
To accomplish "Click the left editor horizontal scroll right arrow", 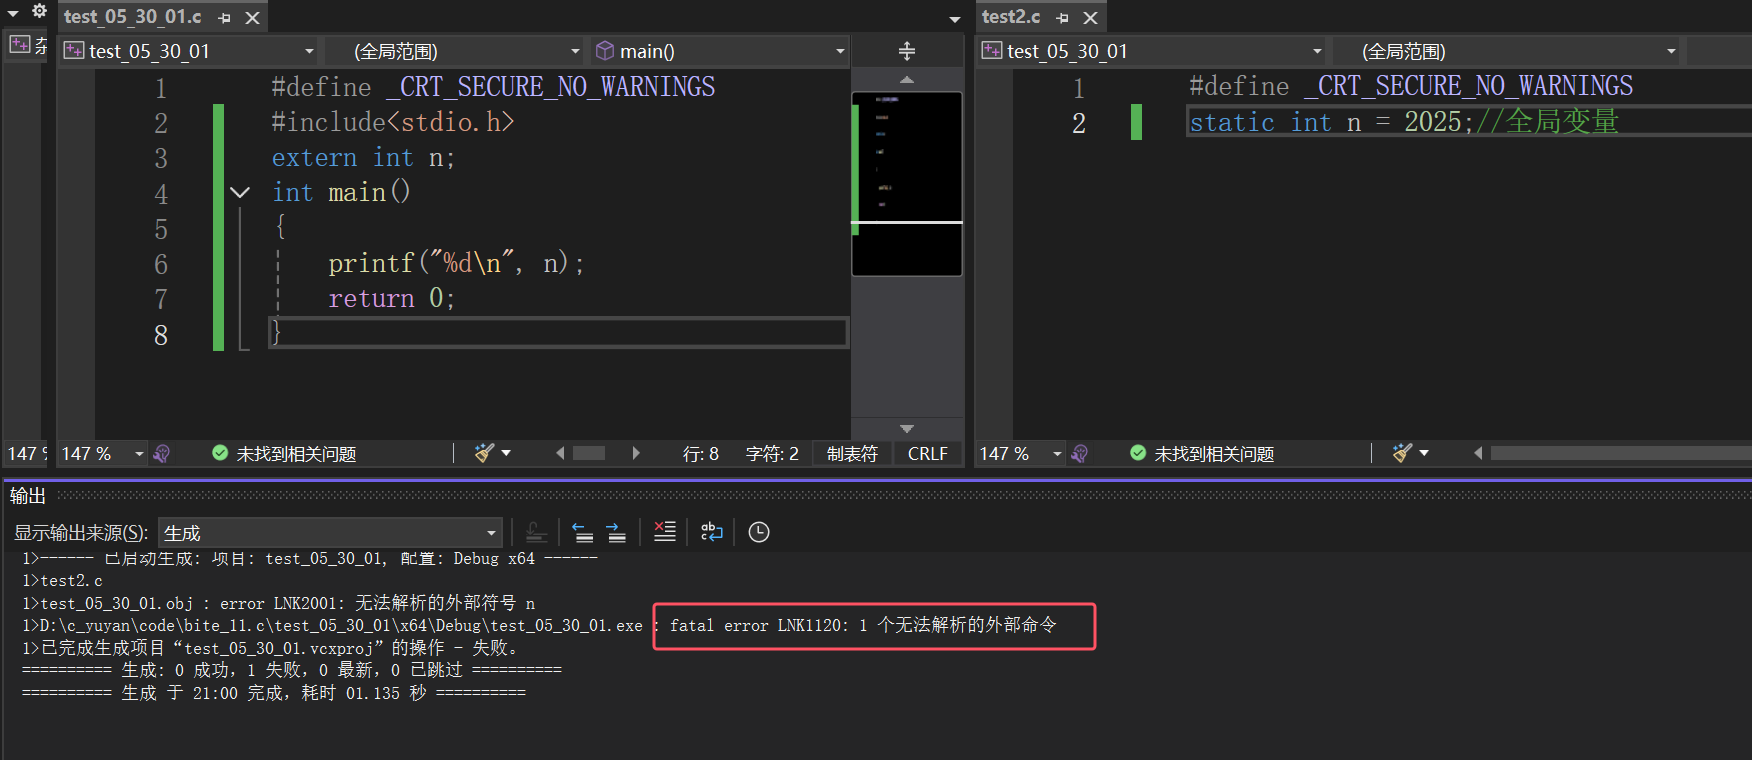I will point(636,454).
